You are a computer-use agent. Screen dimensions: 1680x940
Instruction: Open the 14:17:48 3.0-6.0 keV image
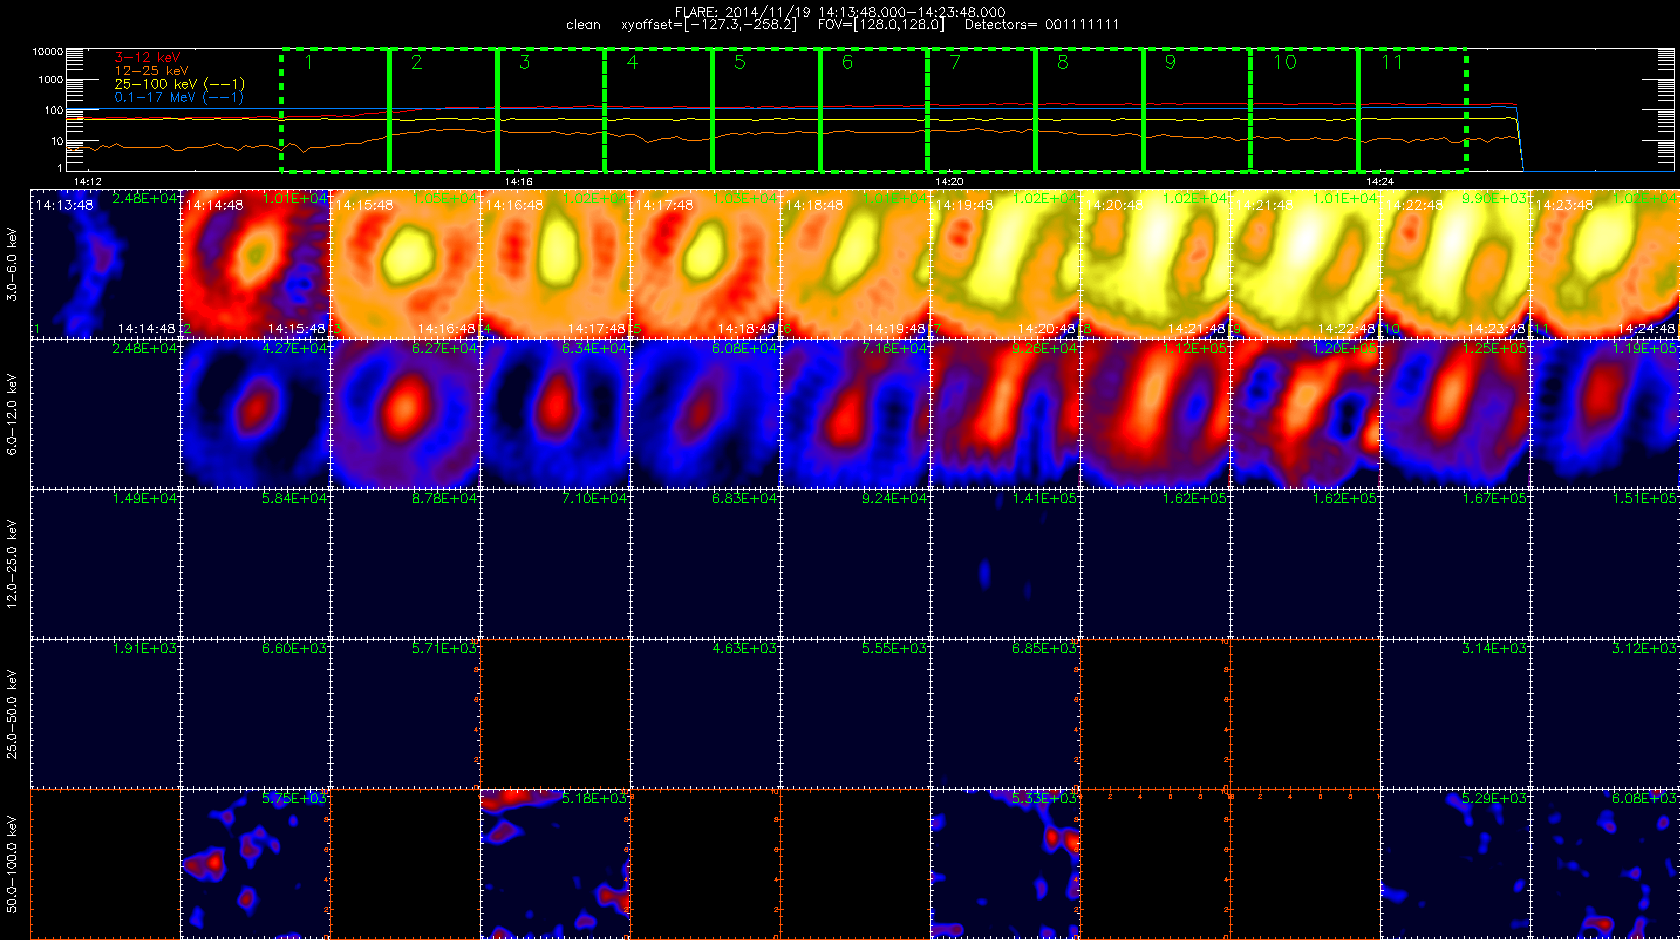coord(706,264)
